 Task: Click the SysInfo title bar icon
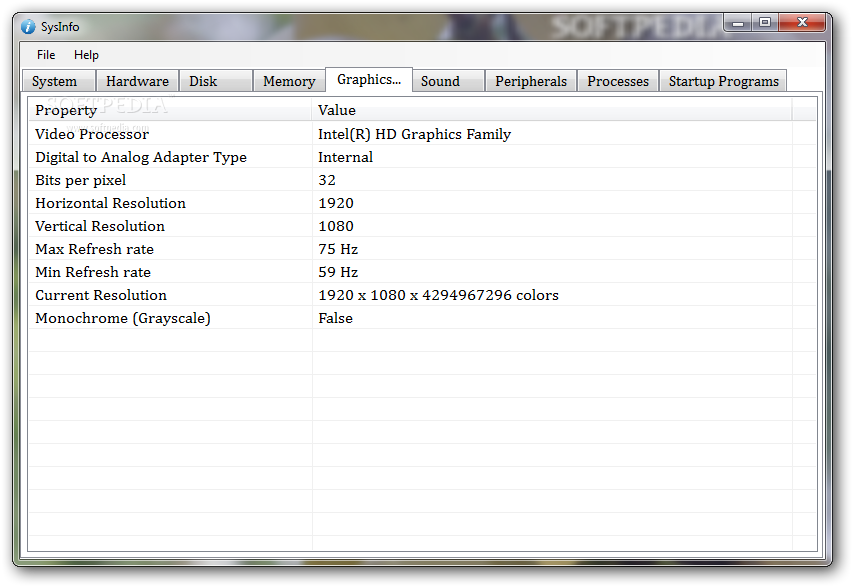[28, 27]
